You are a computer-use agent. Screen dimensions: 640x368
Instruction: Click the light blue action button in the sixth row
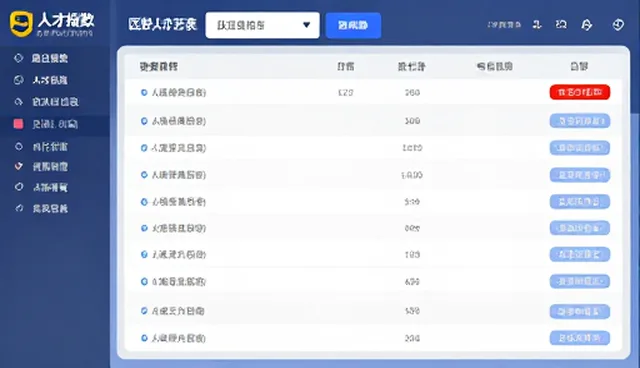580,228
